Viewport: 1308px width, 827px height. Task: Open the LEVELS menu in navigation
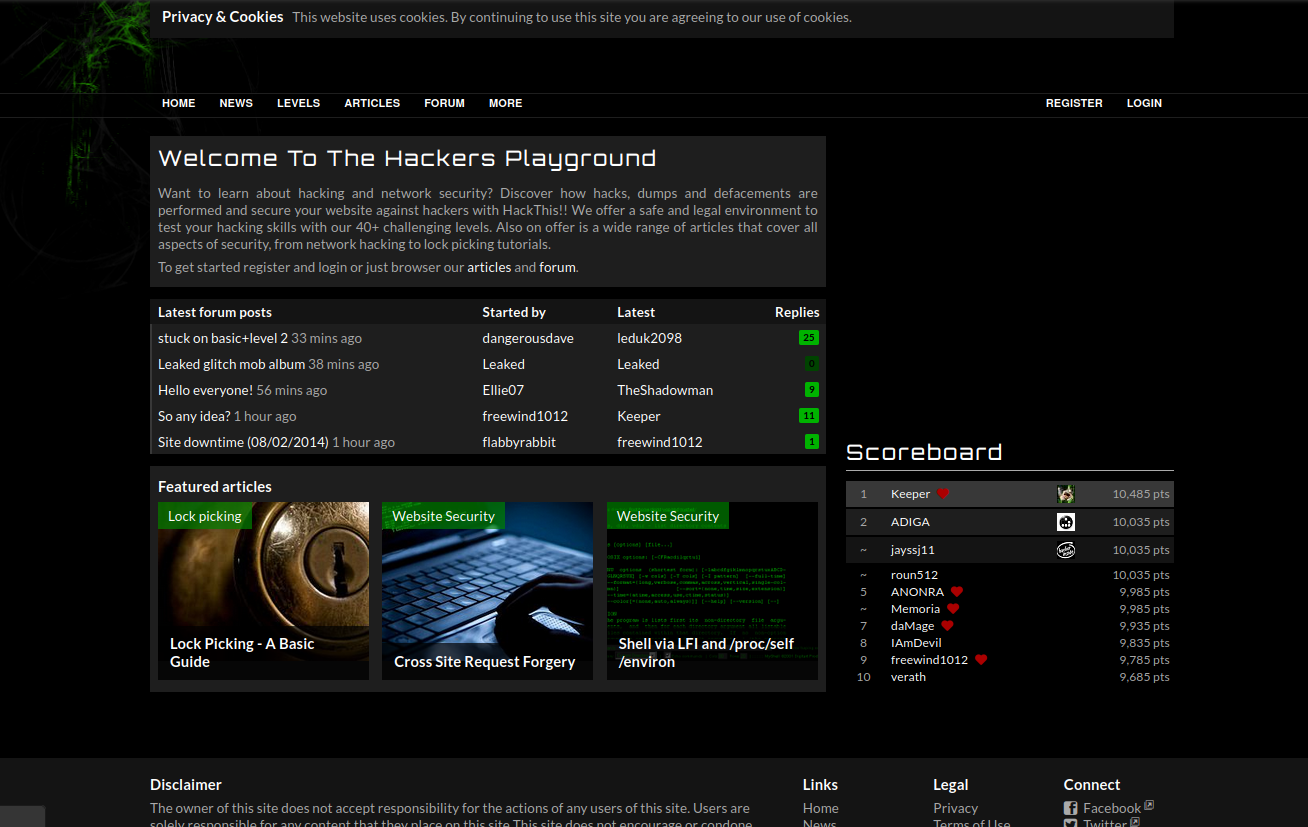pyautogui.click(x=298, y=103)
